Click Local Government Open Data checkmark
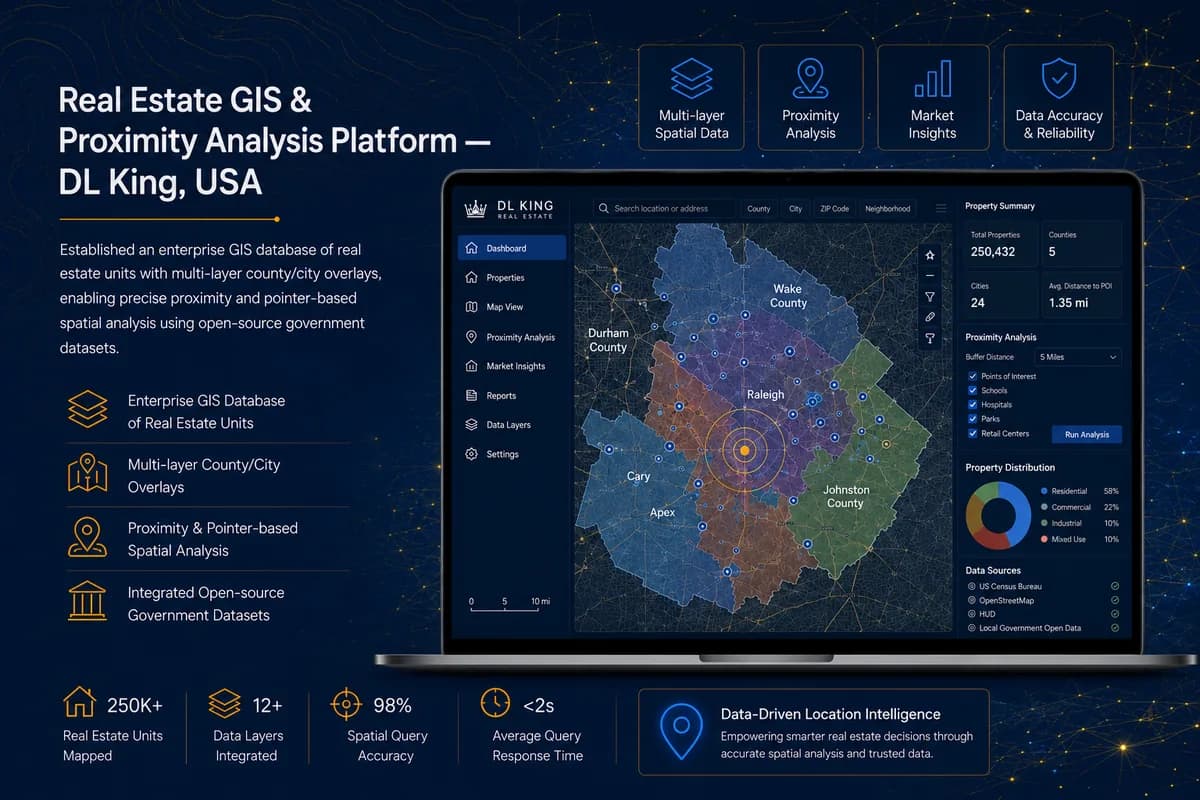The width and height of the screenshot is (1200, 800). pyautogui.click(x=1115, y=628)
